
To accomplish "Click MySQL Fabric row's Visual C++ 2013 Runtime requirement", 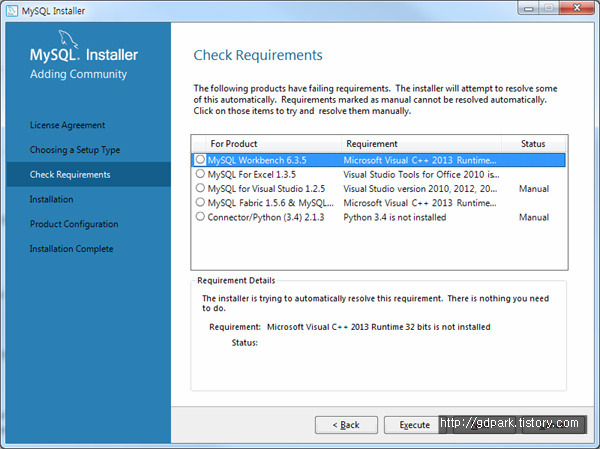I will (x=420, y=203).
